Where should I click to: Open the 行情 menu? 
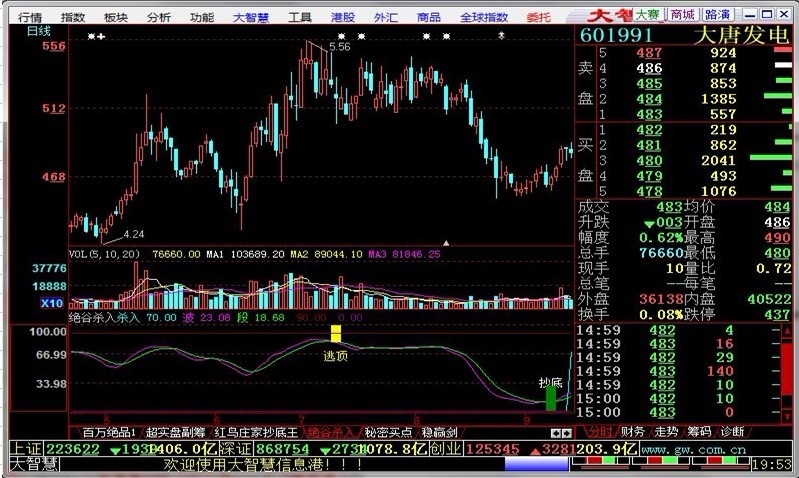(x=30, y=17)
